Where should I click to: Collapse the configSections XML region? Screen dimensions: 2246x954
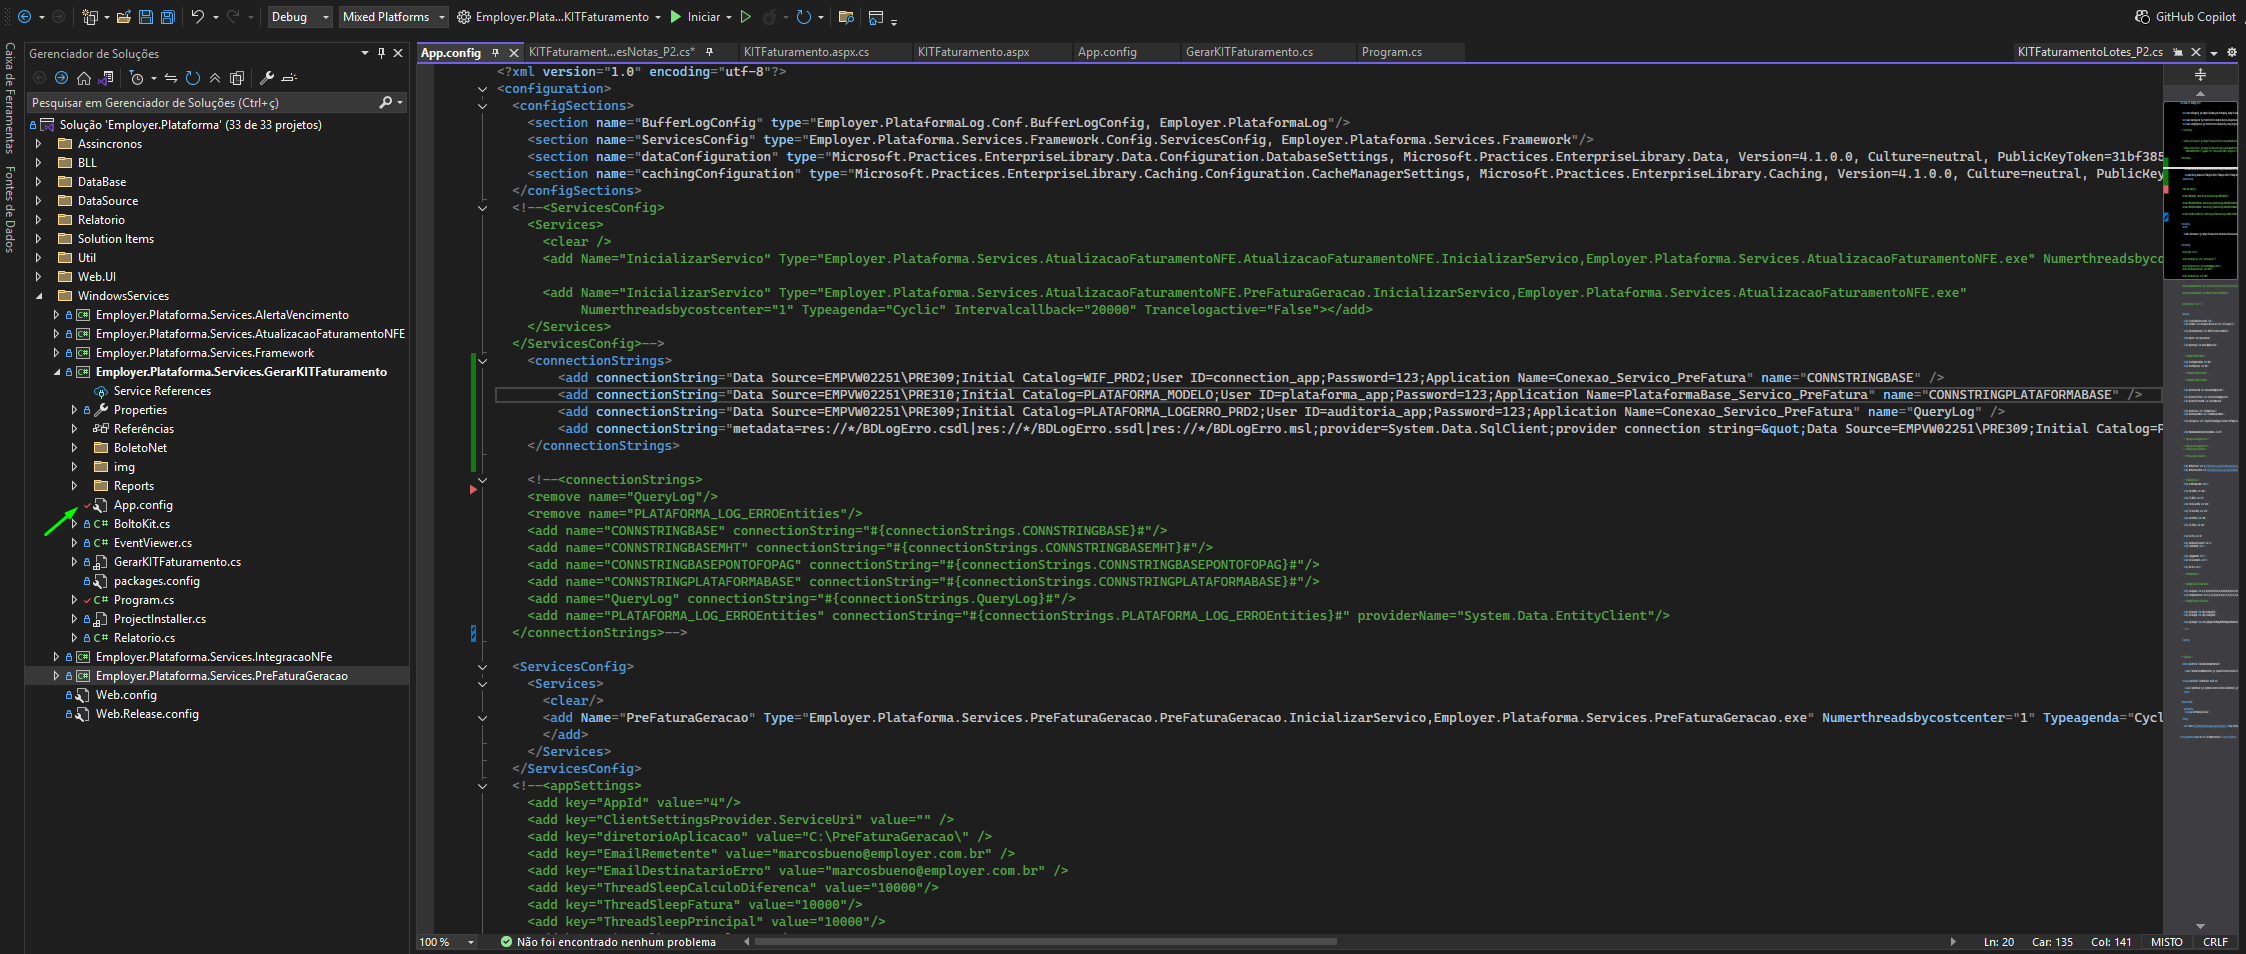(x=482, y=106)
